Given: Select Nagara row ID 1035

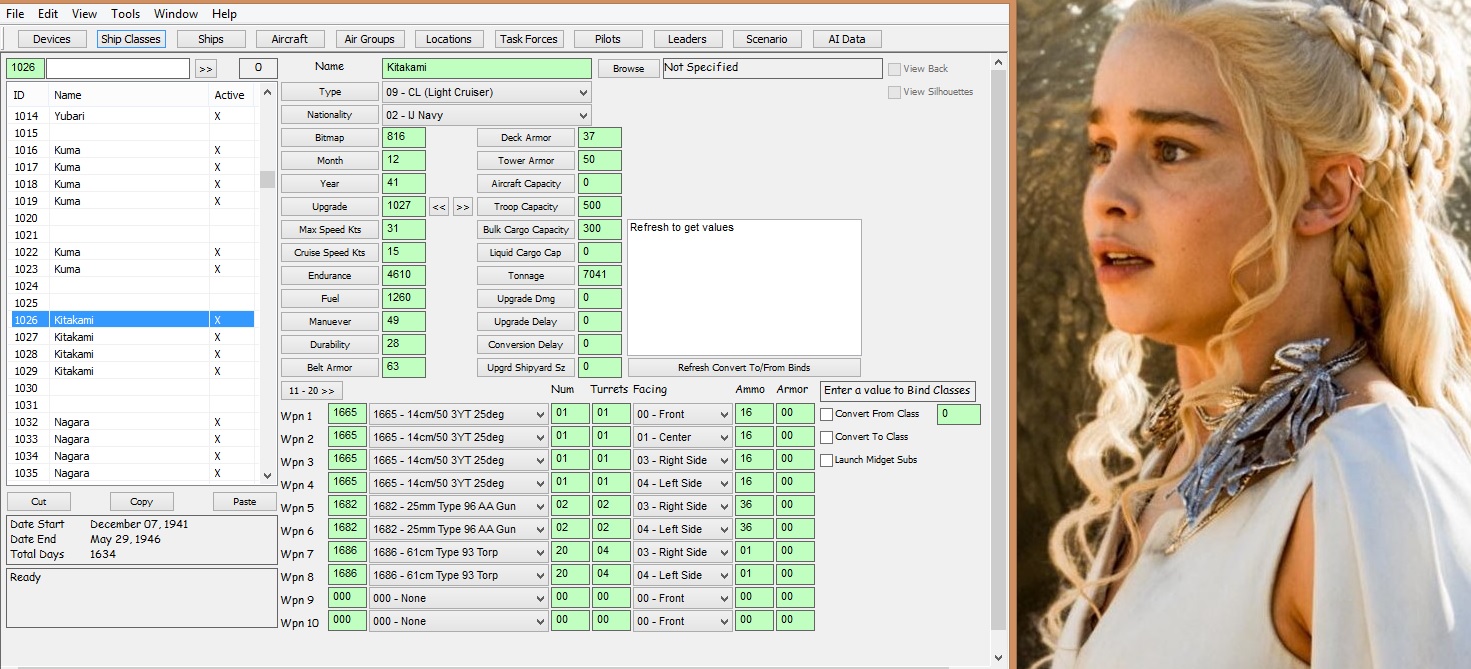Looking at the screenshot, I should (x=132, y=473).
